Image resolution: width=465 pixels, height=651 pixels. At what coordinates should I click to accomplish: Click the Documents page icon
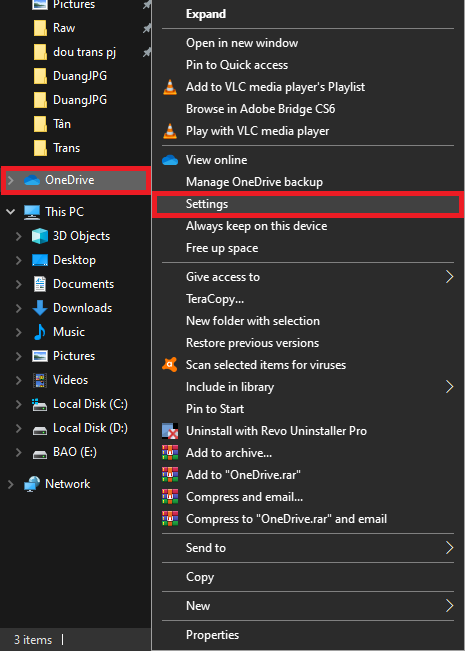pos(40,284)
